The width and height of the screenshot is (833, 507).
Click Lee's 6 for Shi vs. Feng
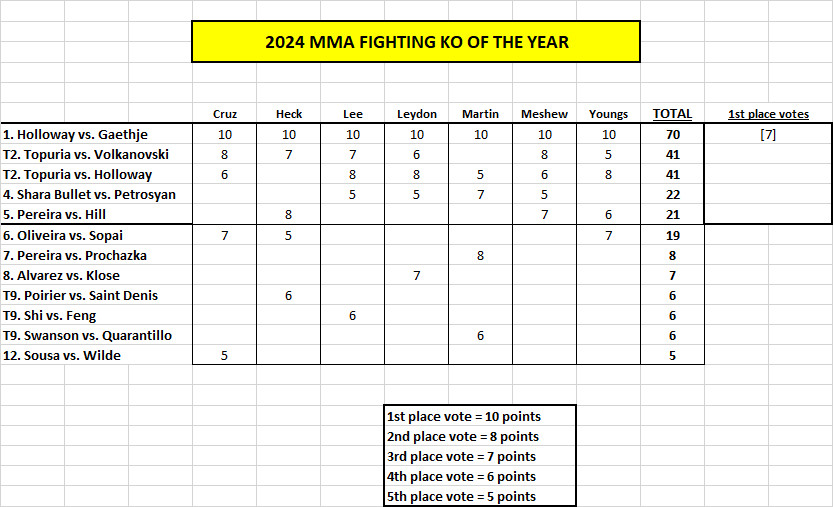pyautogui.click(x=352, y=316)
